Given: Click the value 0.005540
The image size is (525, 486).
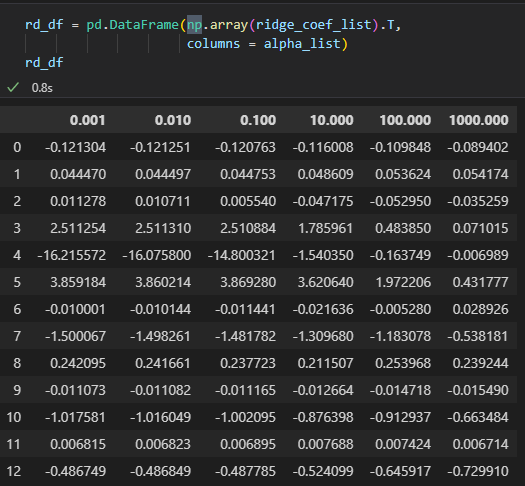Looking at the screenshot, I should [x=248, y=201].
